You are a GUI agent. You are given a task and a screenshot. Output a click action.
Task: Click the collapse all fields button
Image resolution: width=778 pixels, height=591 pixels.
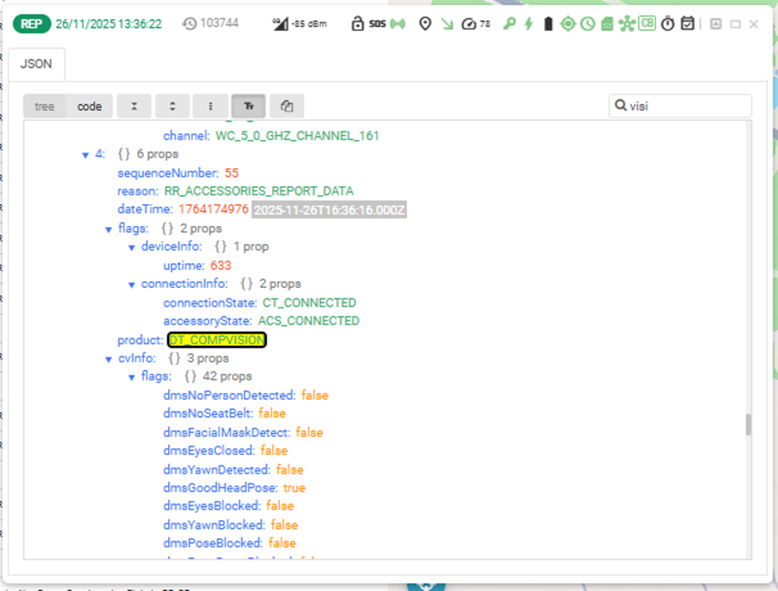click(x=135, y=106)
